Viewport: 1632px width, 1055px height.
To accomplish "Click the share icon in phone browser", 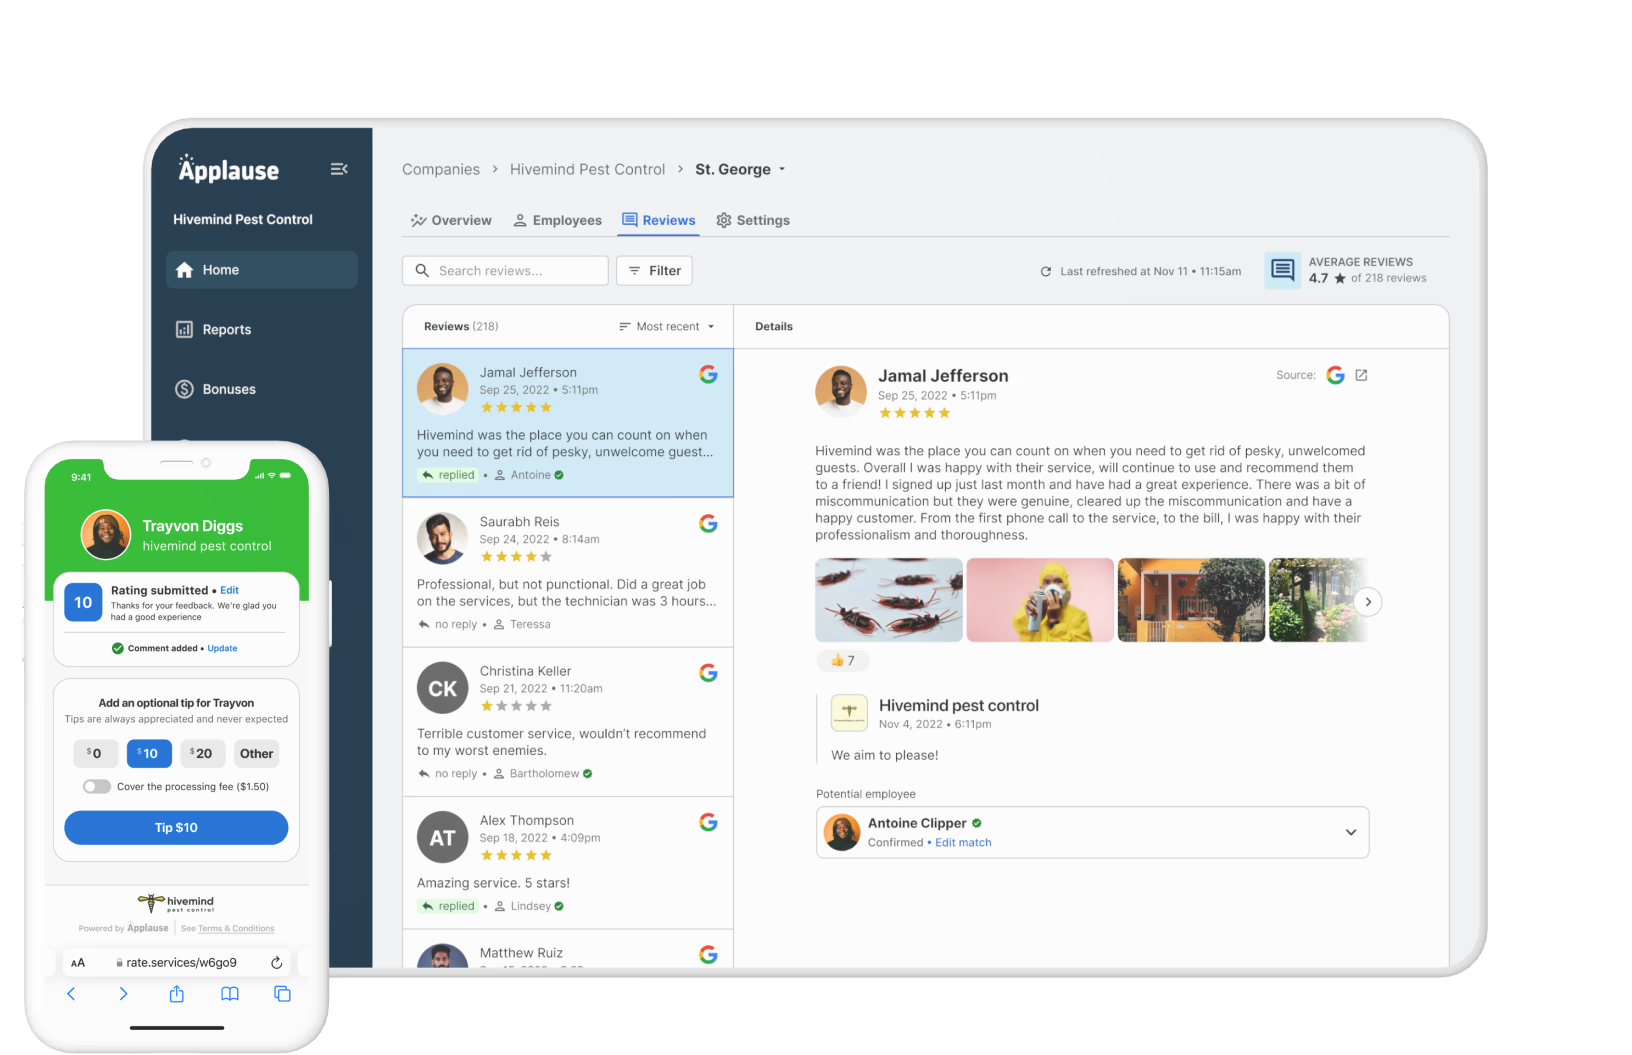I will click(x=176, y=993).
